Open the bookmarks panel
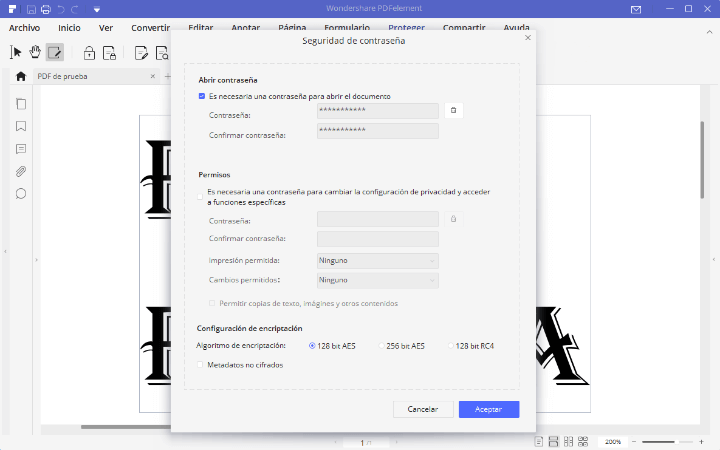 21,126
